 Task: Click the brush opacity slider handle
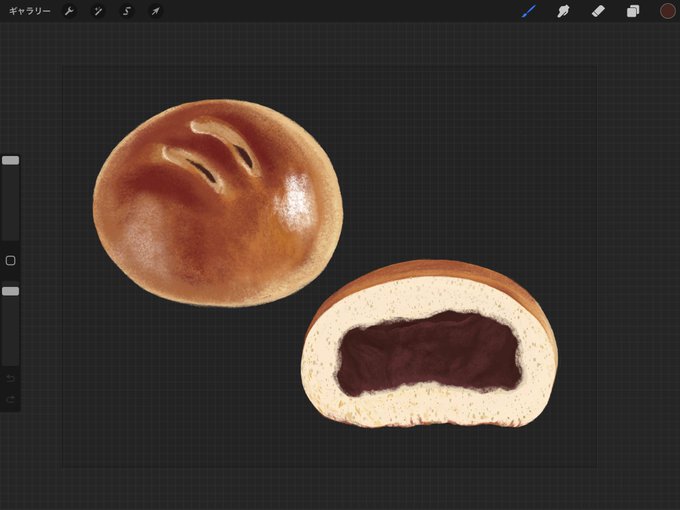(x=10, y=291)
